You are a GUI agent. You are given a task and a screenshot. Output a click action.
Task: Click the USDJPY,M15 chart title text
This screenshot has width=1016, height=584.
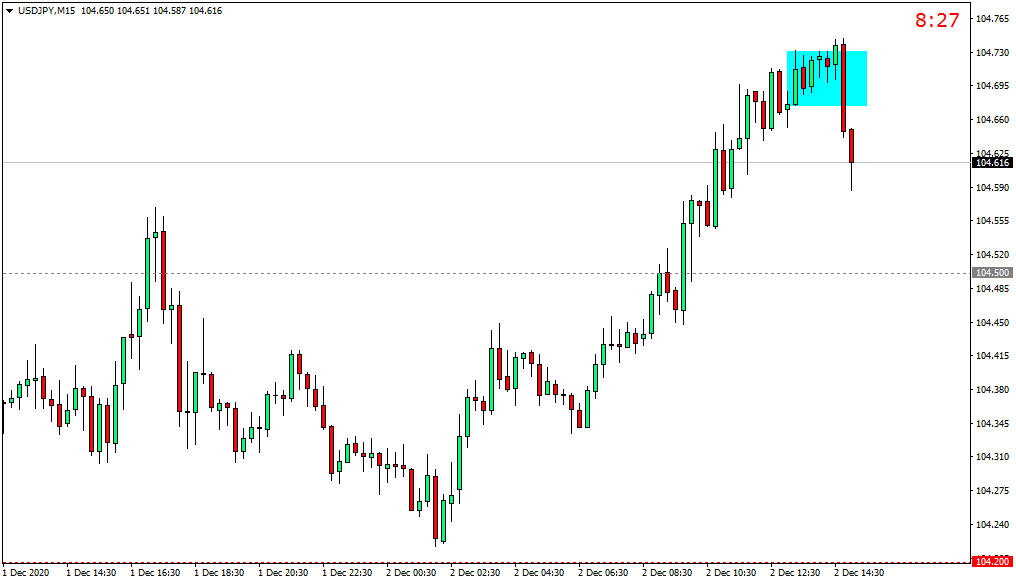[47, 11]
